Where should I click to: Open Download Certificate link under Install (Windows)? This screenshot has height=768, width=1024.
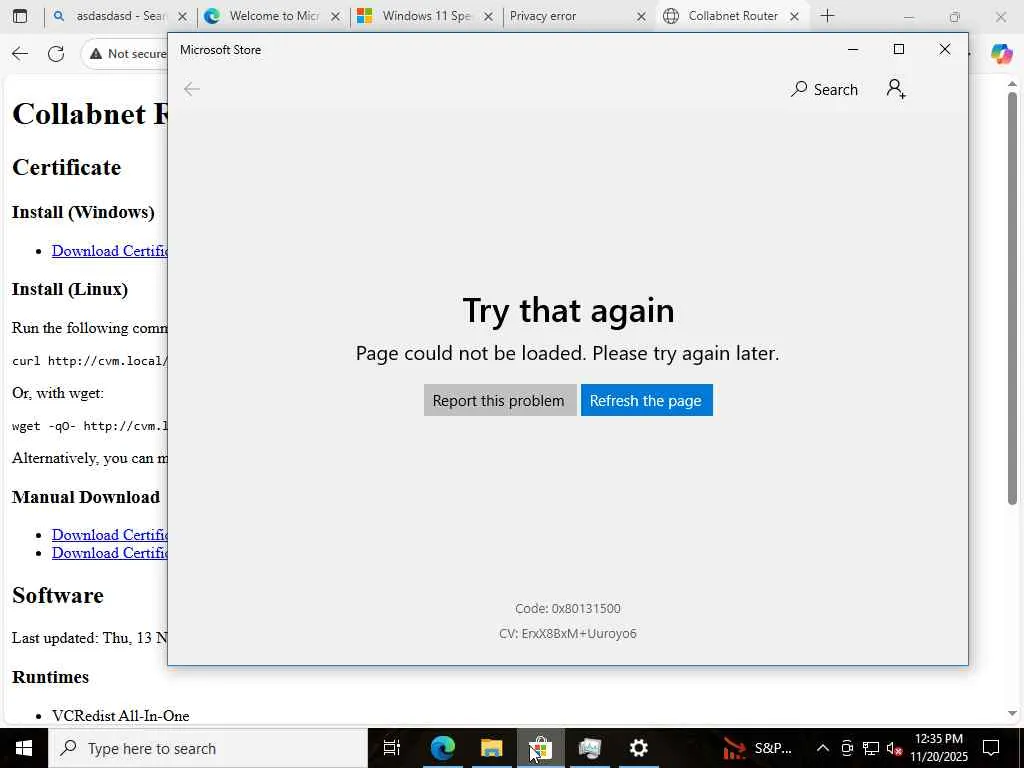point(110,251)
